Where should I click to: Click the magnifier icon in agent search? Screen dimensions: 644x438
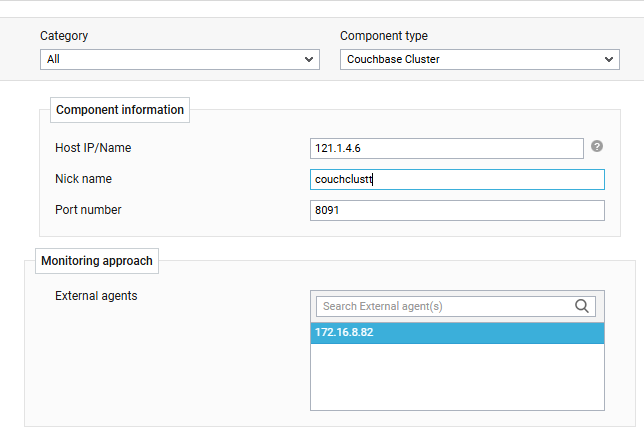(582, 307)
